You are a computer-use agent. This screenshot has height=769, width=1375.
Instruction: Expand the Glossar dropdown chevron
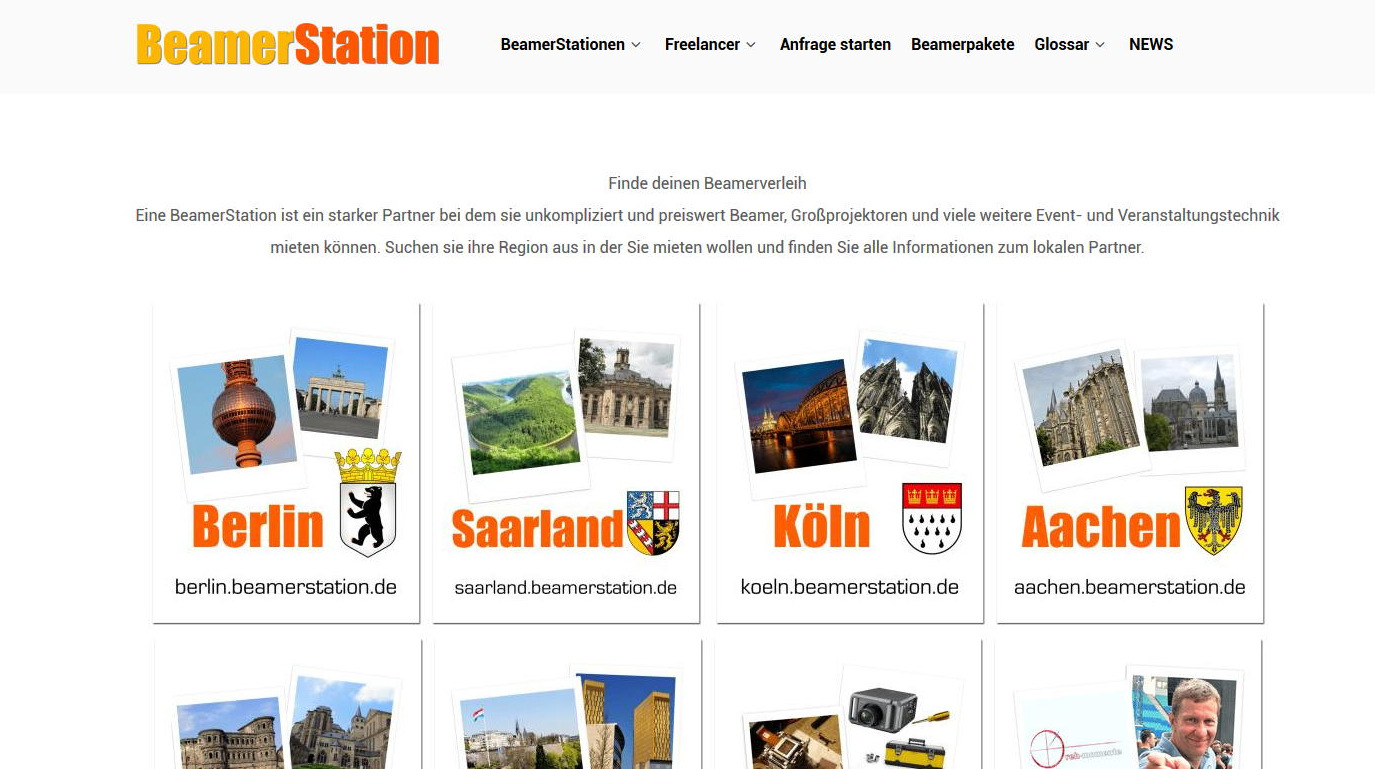click(1100, 45)
